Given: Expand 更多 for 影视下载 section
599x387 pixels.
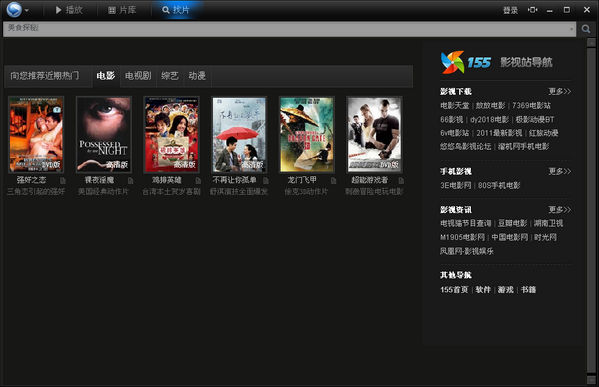Looking at the screenshot, I should [560, 91].
